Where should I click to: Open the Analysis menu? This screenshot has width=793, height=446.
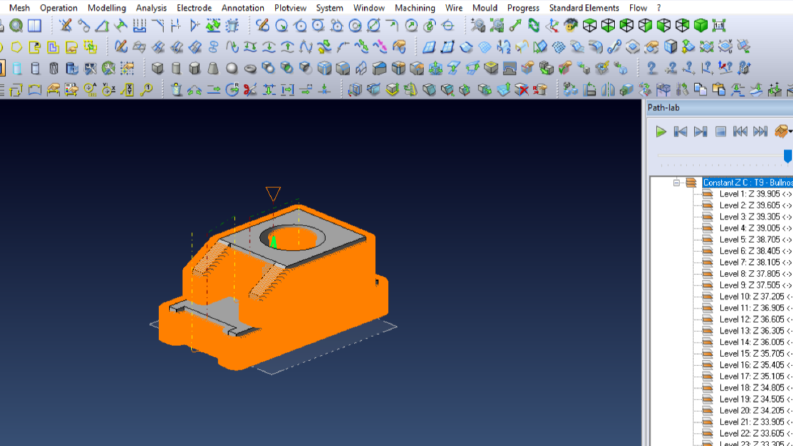coord(151,8)
